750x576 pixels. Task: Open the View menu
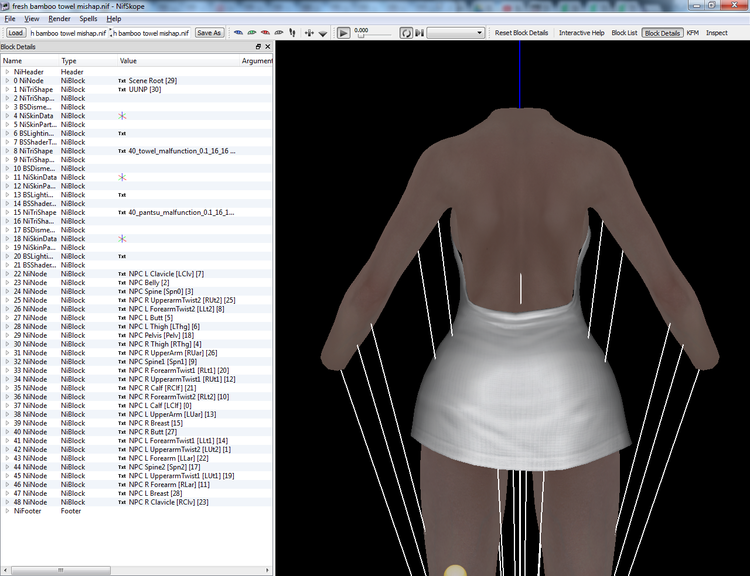[32, 19]
